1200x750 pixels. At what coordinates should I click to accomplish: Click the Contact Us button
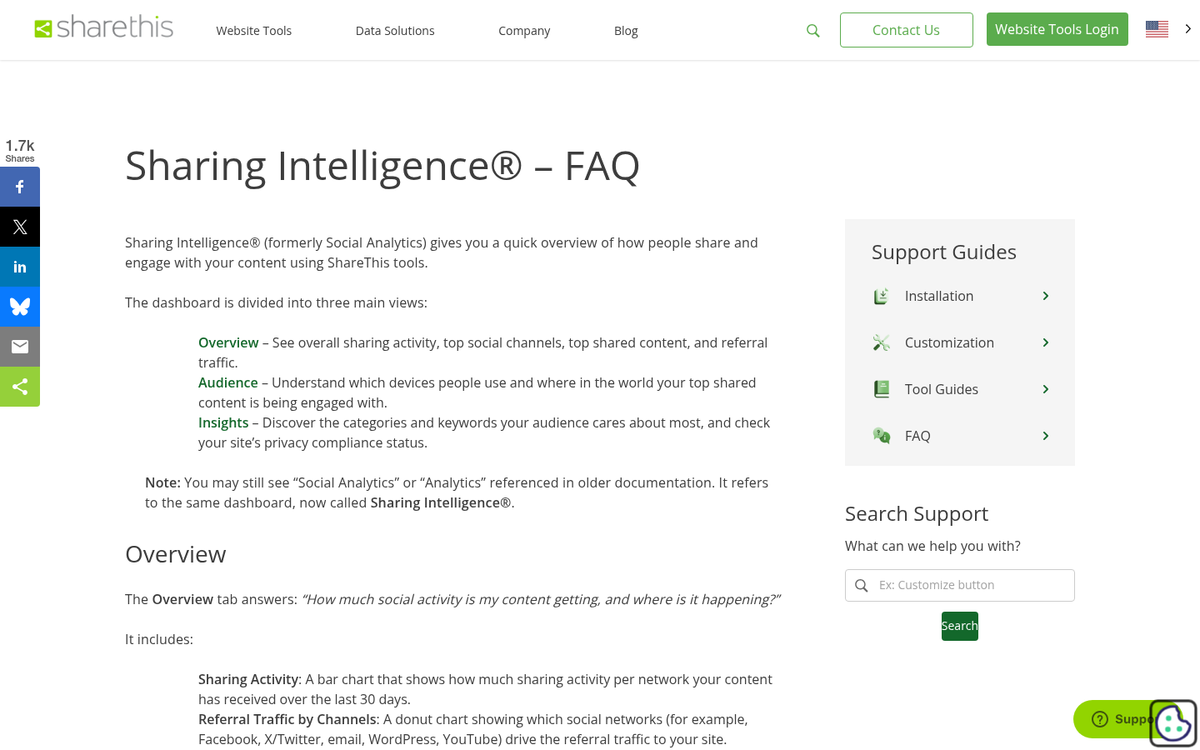[906, 30]
